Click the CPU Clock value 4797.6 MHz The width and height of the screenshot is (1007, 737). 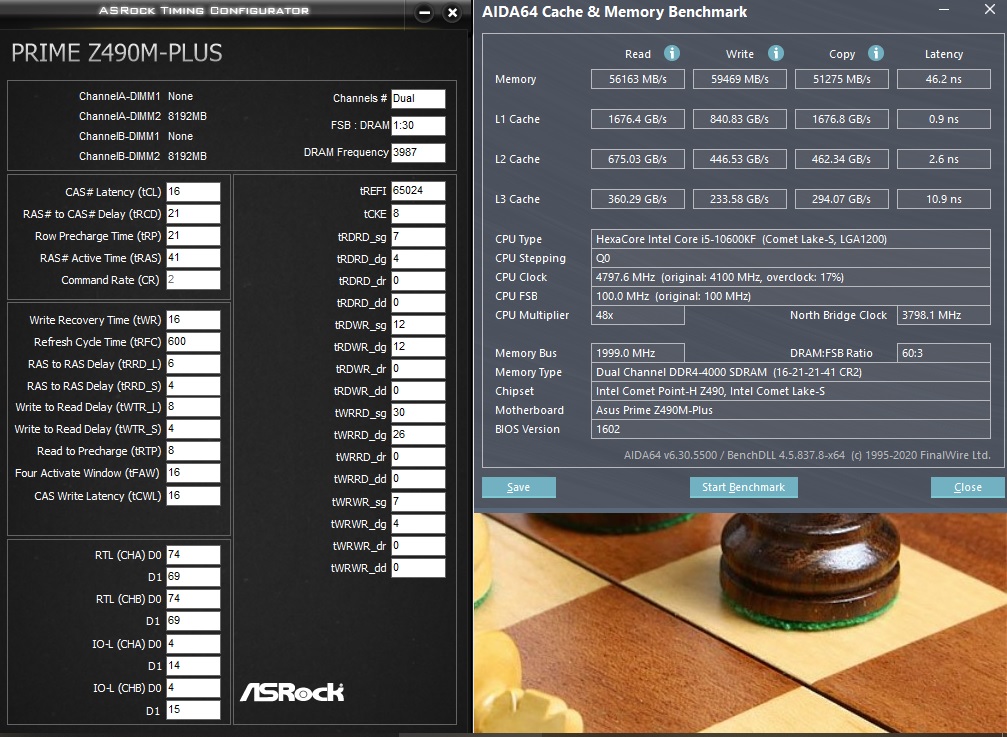click(x=791, y=277)
